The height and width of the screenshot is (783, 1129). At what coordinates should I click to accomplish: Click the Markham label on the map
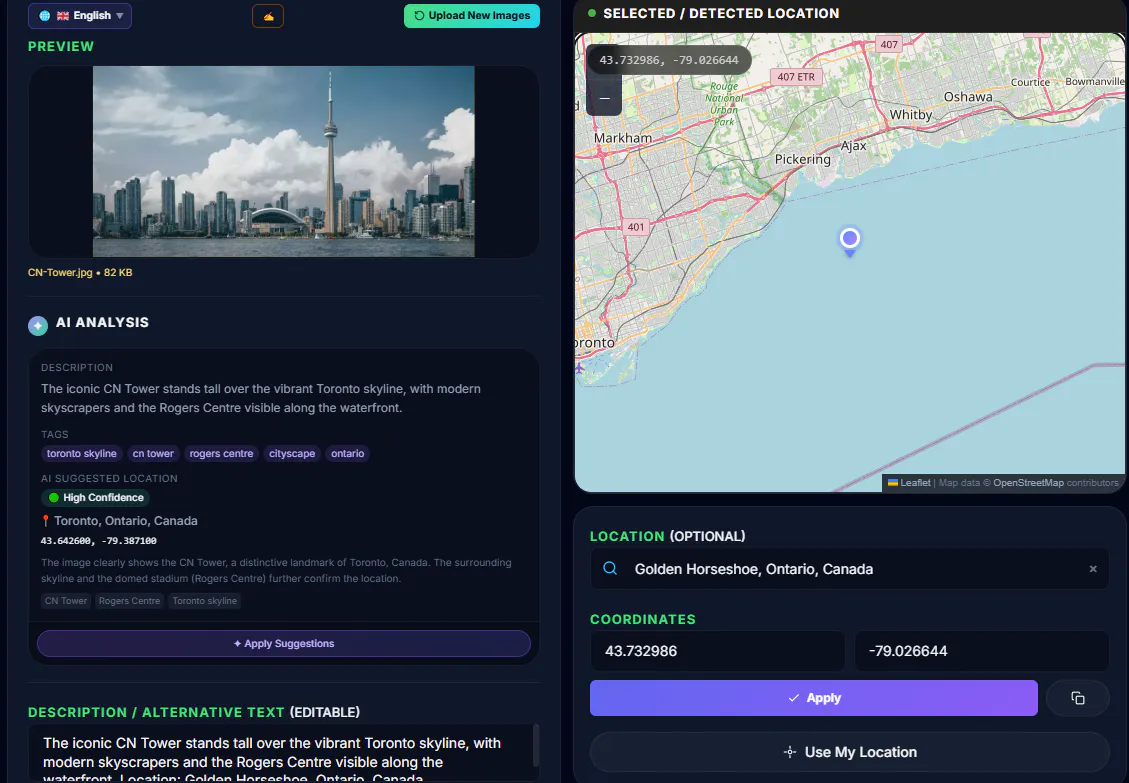point(623,138)
